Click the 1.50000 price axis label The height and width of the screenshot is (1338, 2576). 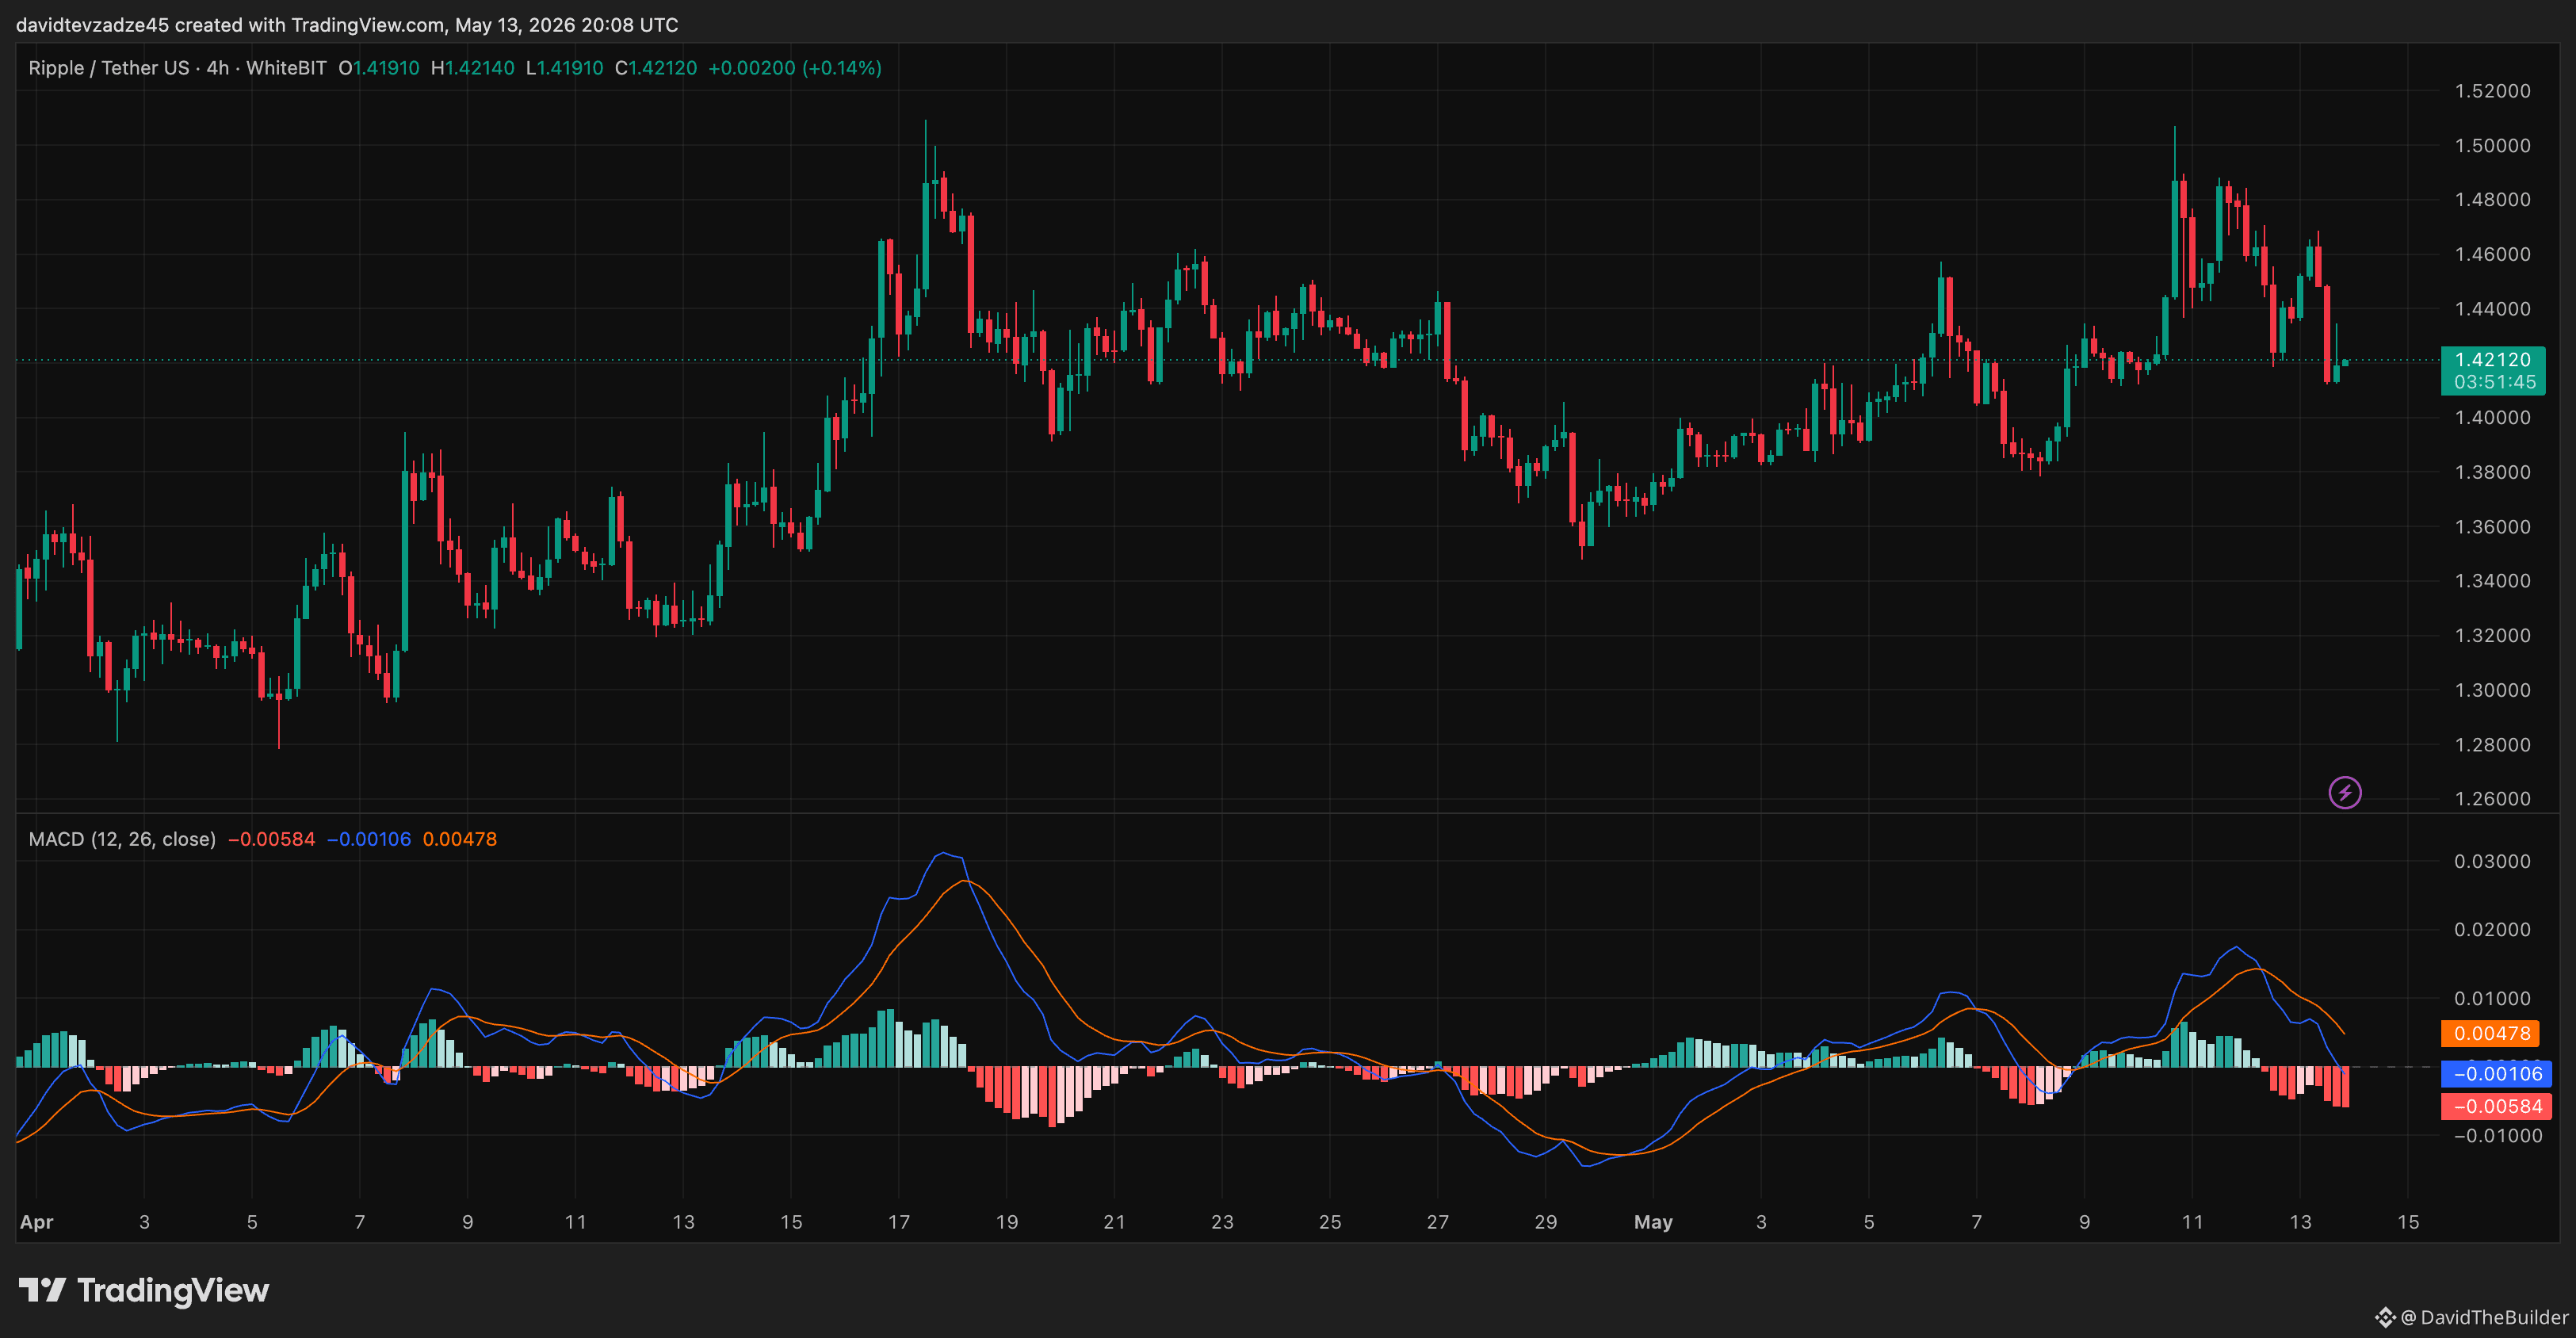2492,145
